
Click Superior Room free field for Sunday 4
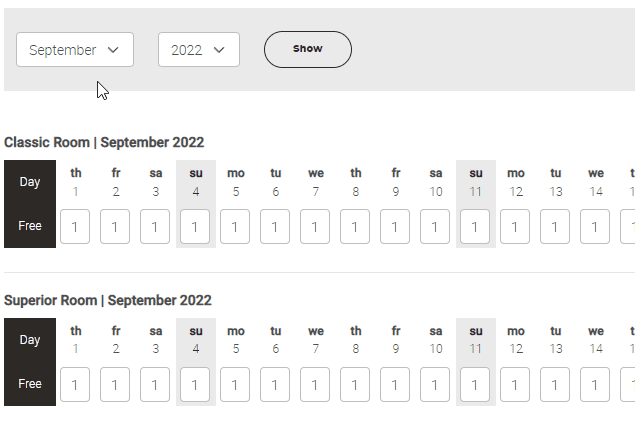[x=195, y=384]
